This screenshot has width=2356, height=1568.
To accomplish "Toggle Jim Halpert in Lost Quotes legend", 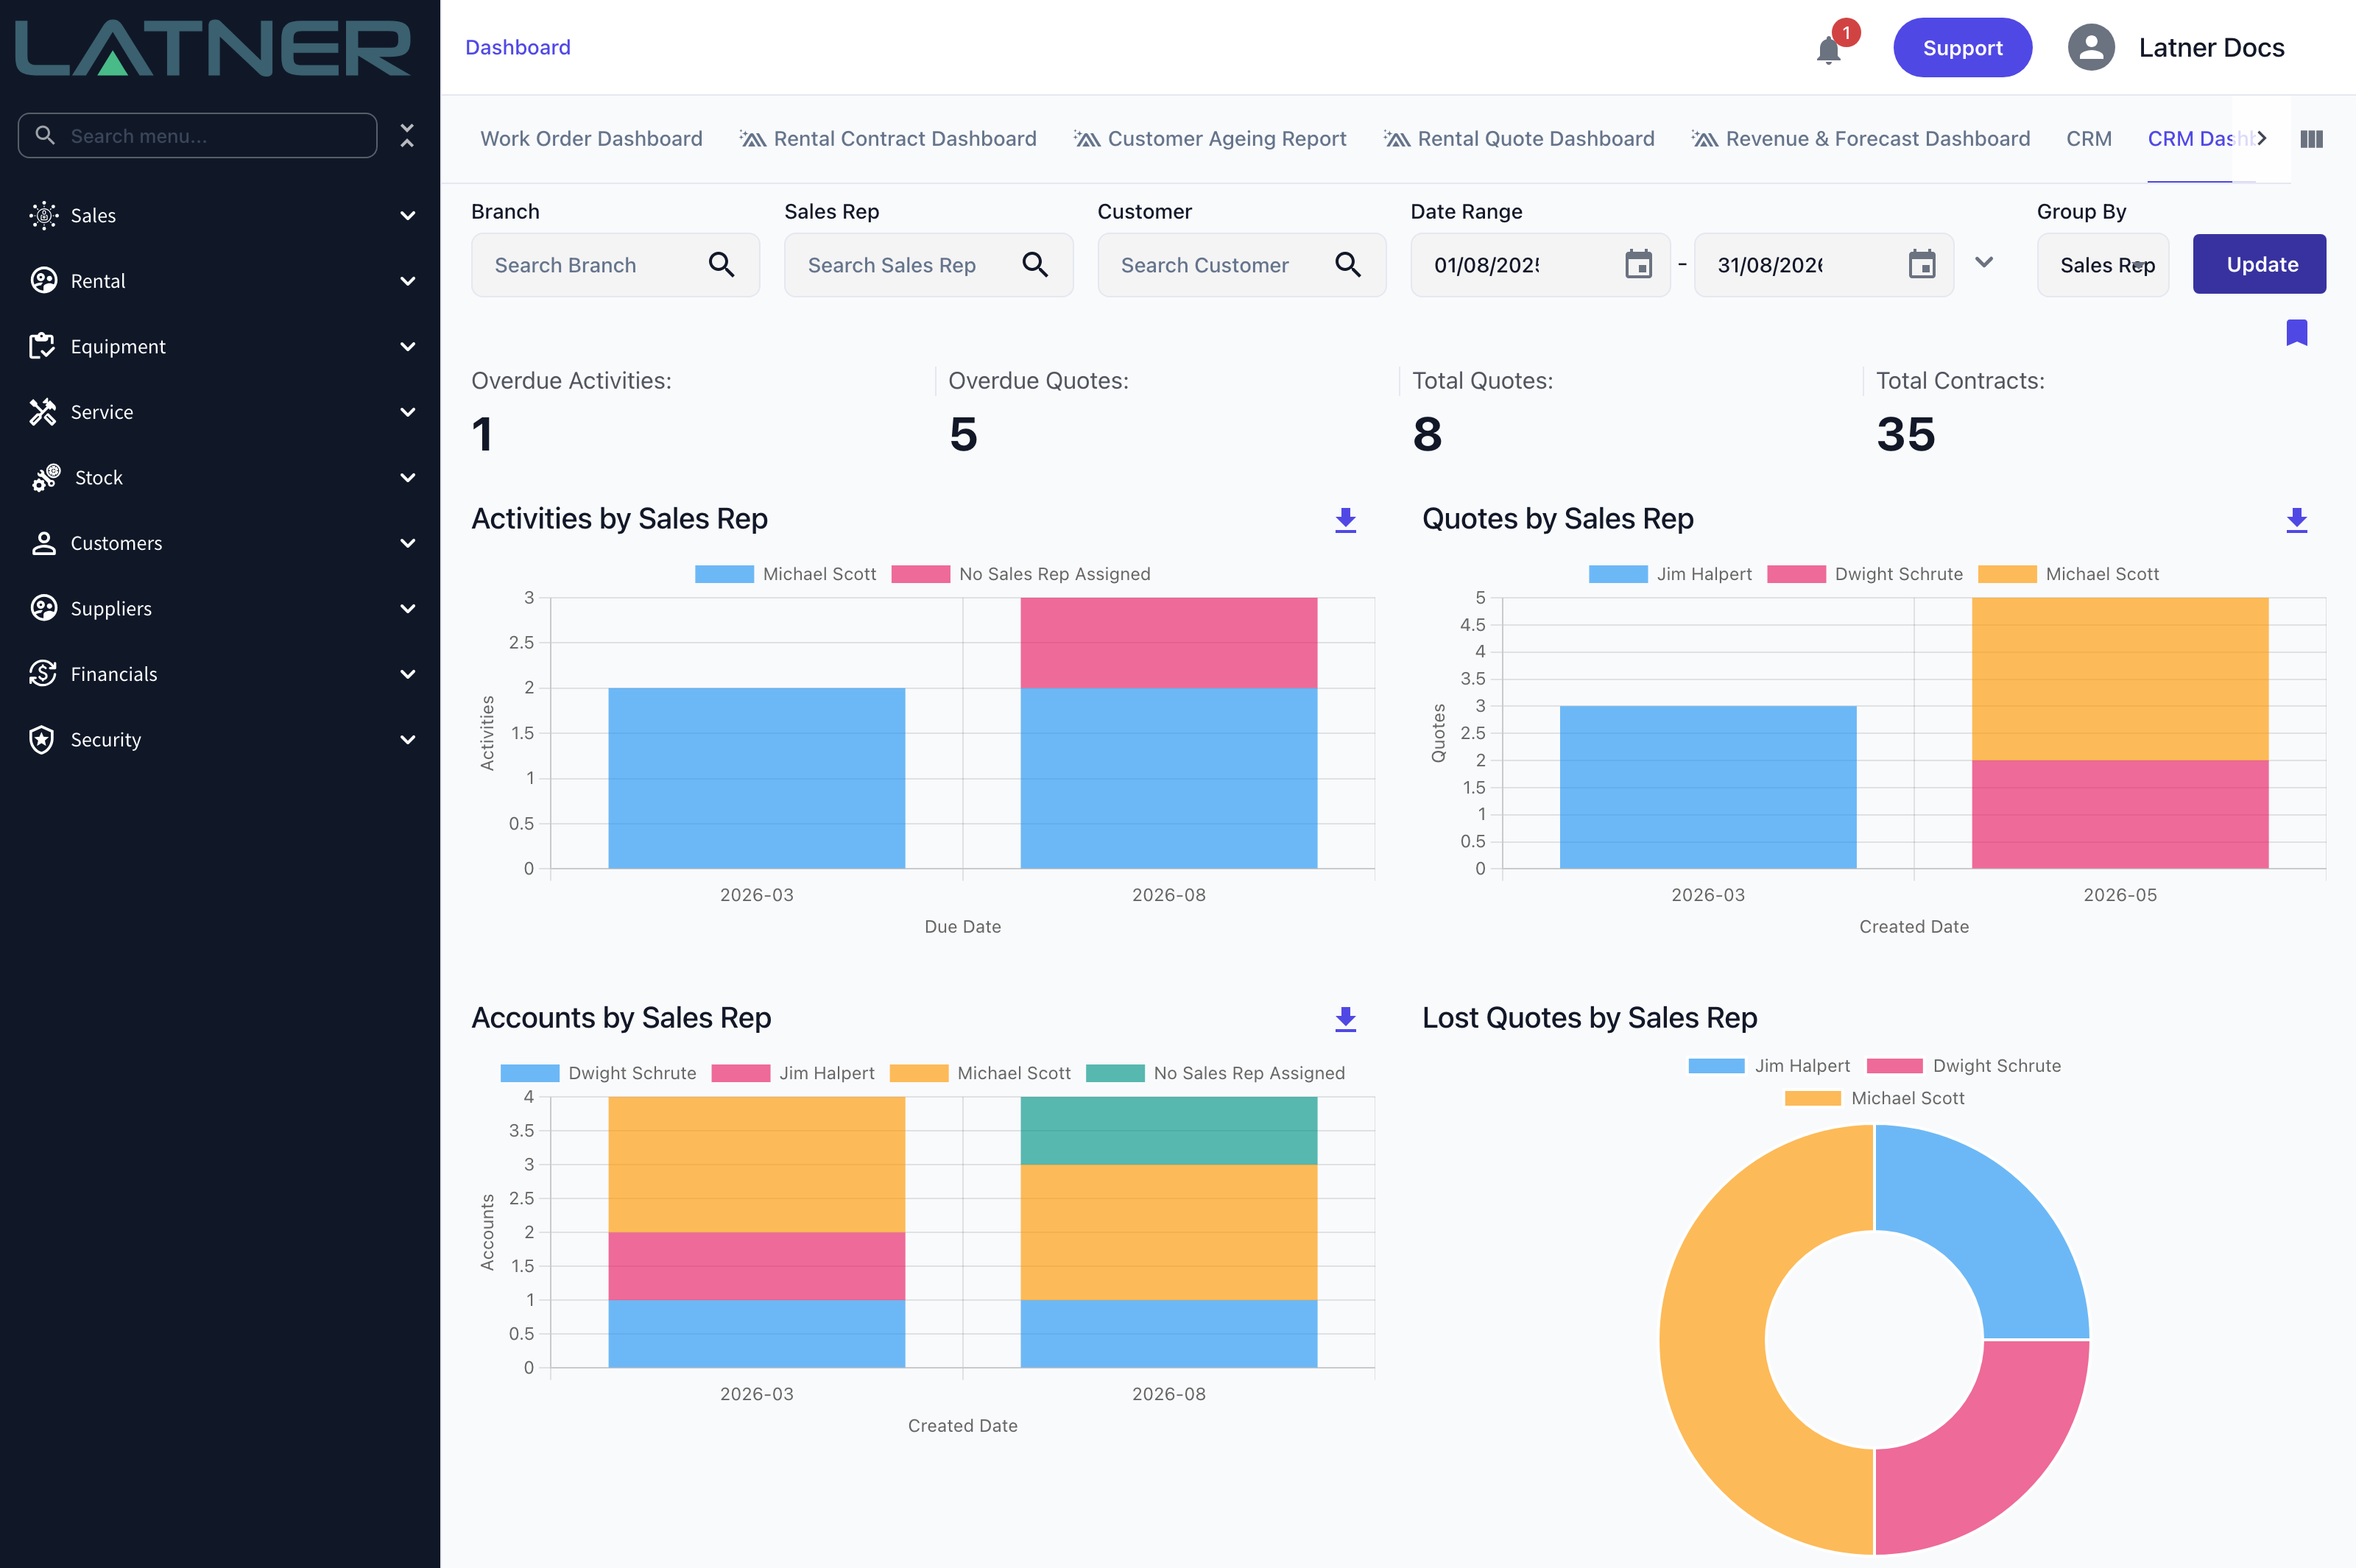I will (1769, 1066).
